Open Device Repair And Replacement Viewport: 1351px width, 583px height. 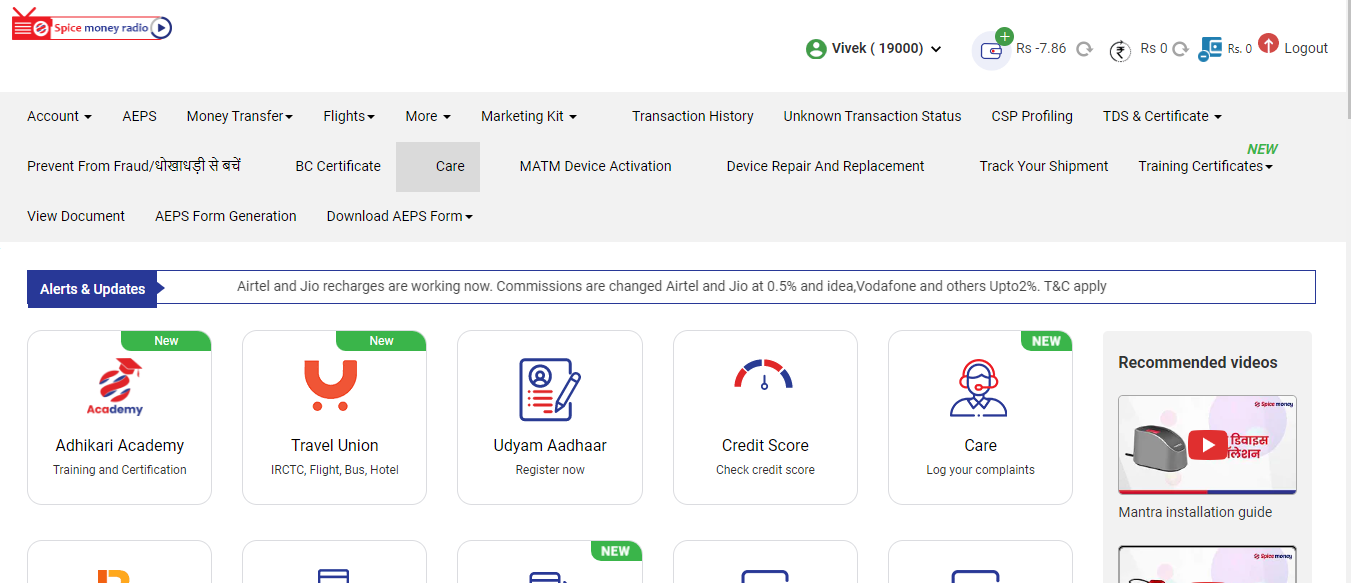pyautogui.click(x=826, y=166)
